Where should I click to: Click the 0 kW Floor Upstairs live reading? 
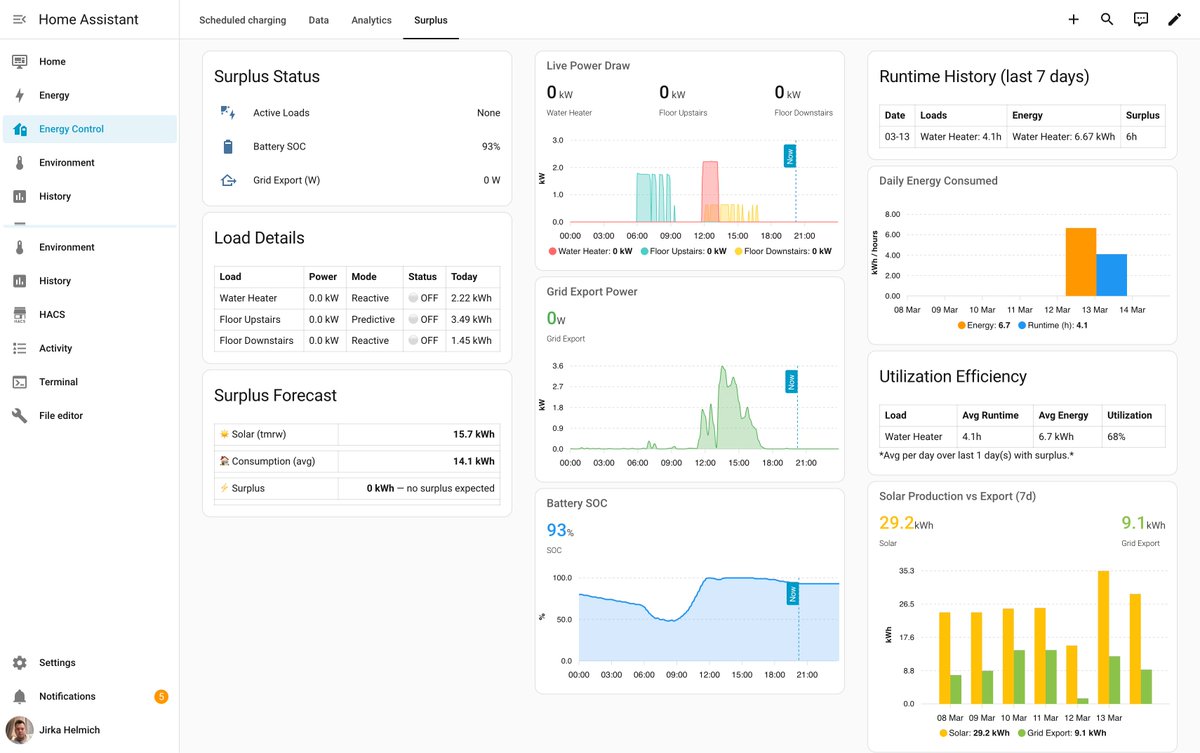pos(672,94)
